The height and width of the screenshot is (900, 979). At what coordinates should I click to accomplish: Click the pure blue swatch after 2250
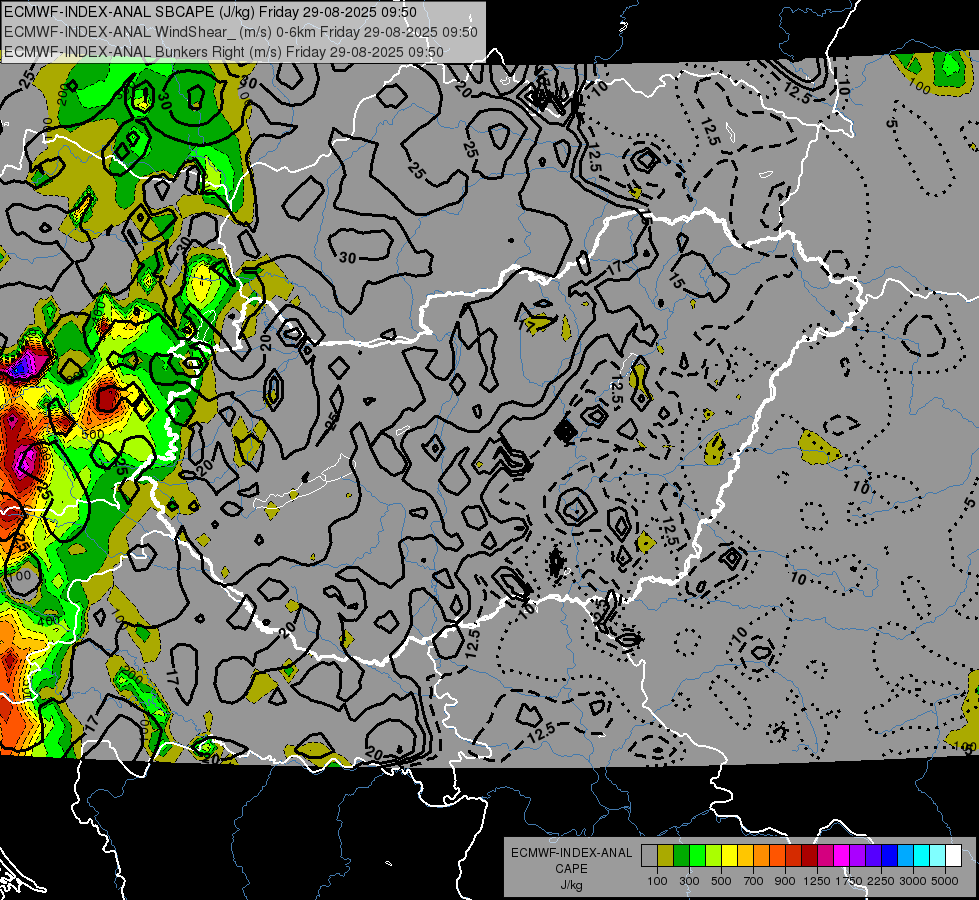click(x=890, y=856)
